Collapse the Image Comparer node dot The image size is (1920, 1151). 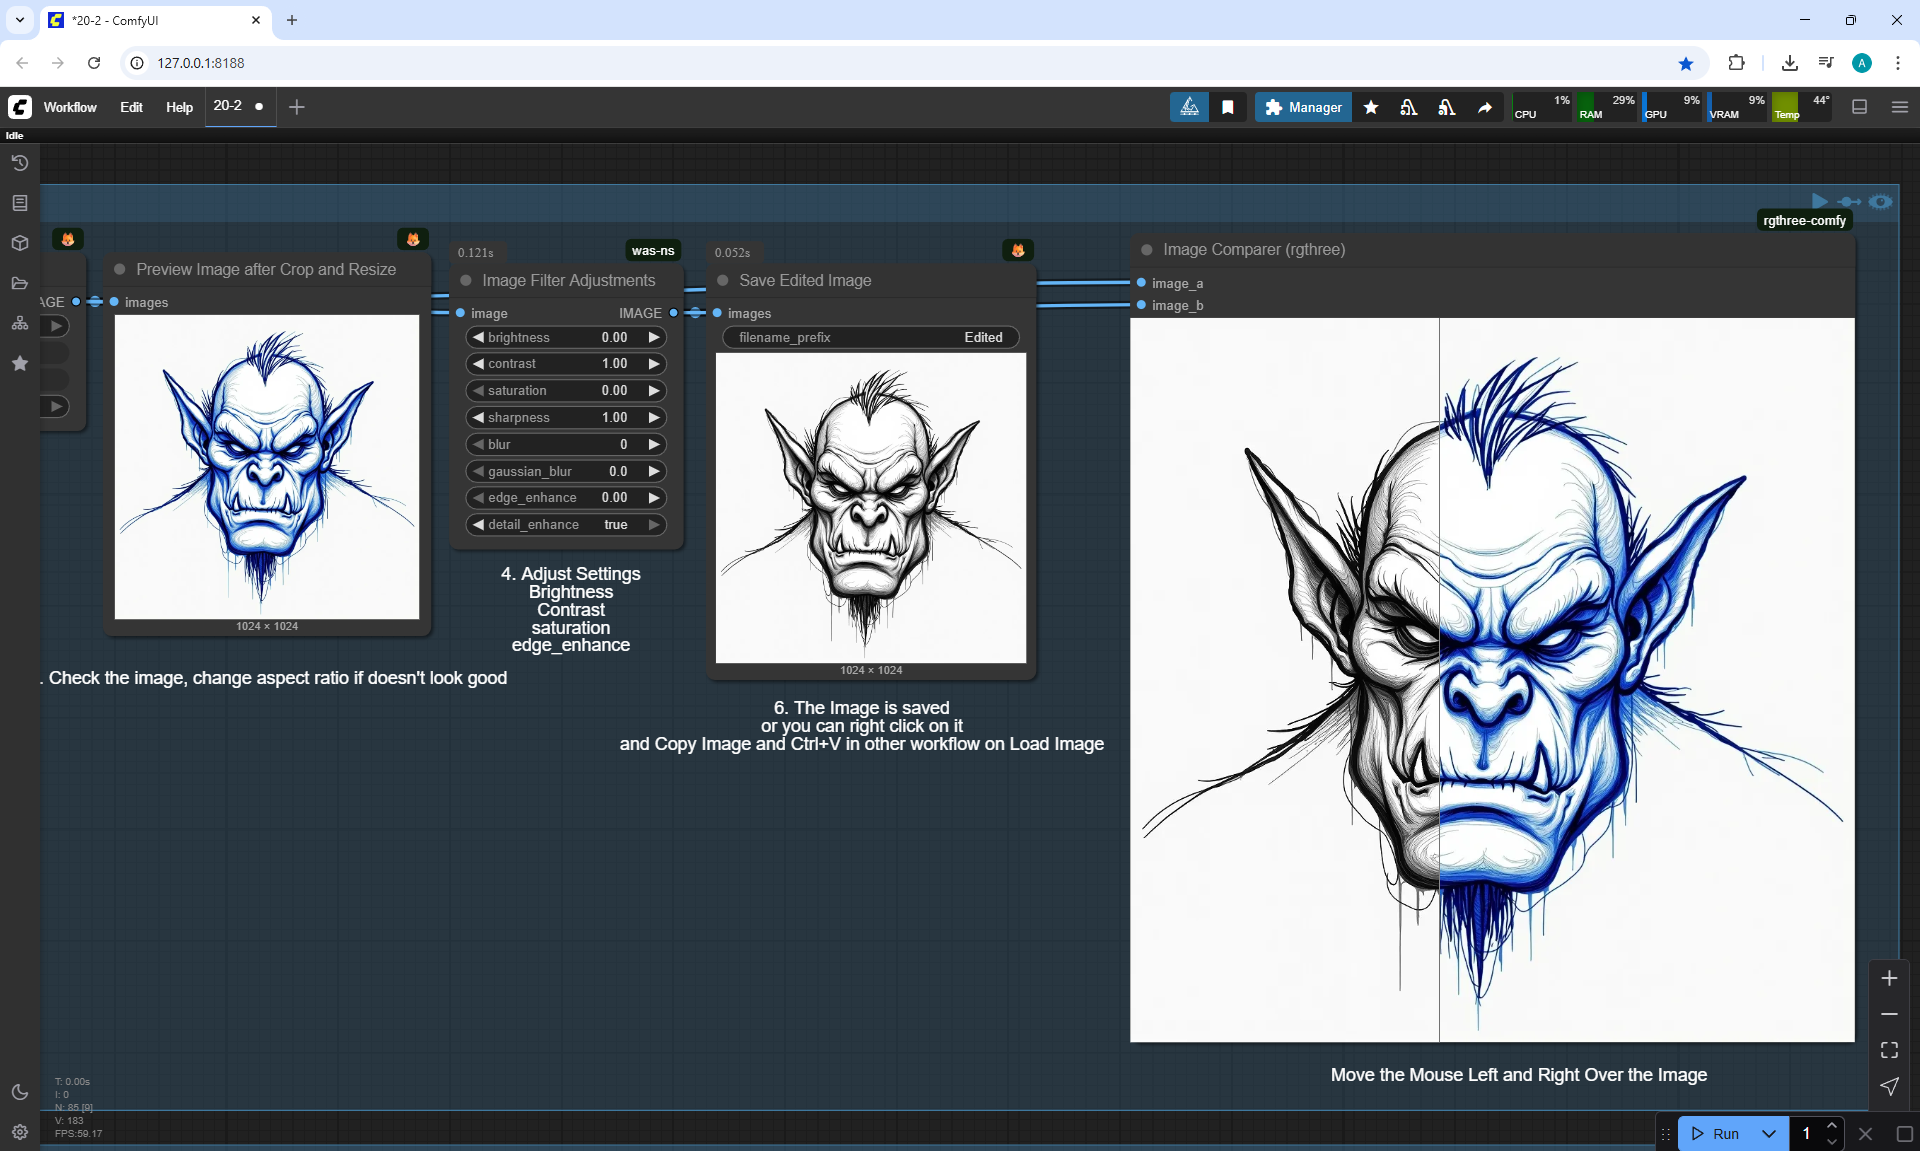(1147, 250)
